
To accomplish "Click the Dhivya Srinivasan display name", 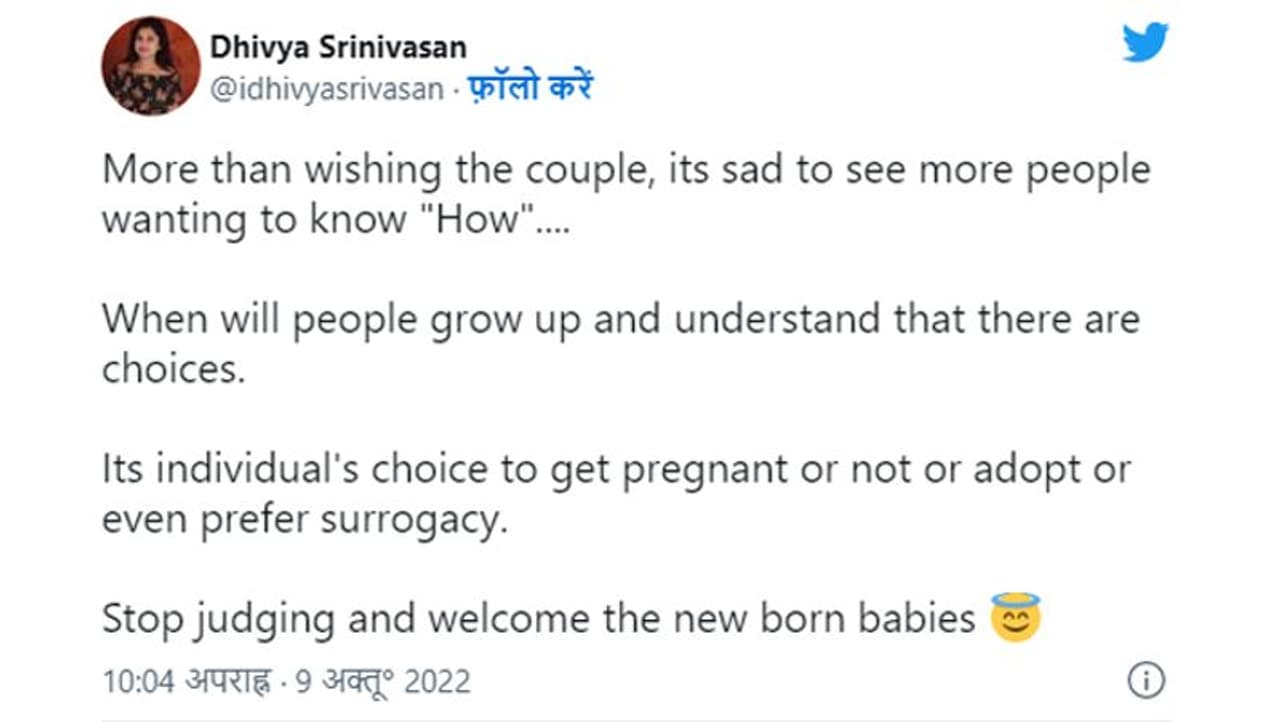I will coord(338,47).
